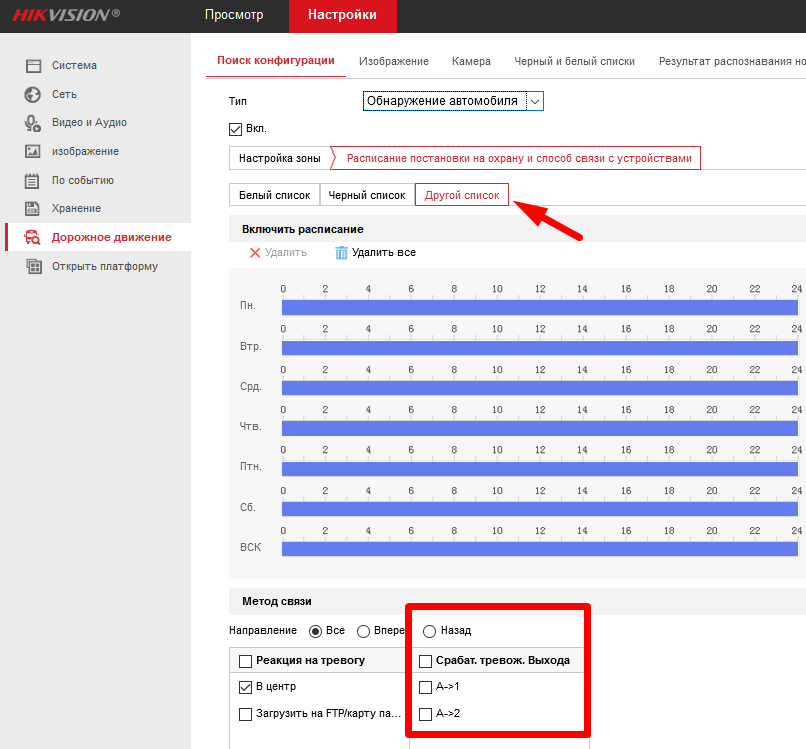Click the trash bin Удалить все icon

[341, 252]
